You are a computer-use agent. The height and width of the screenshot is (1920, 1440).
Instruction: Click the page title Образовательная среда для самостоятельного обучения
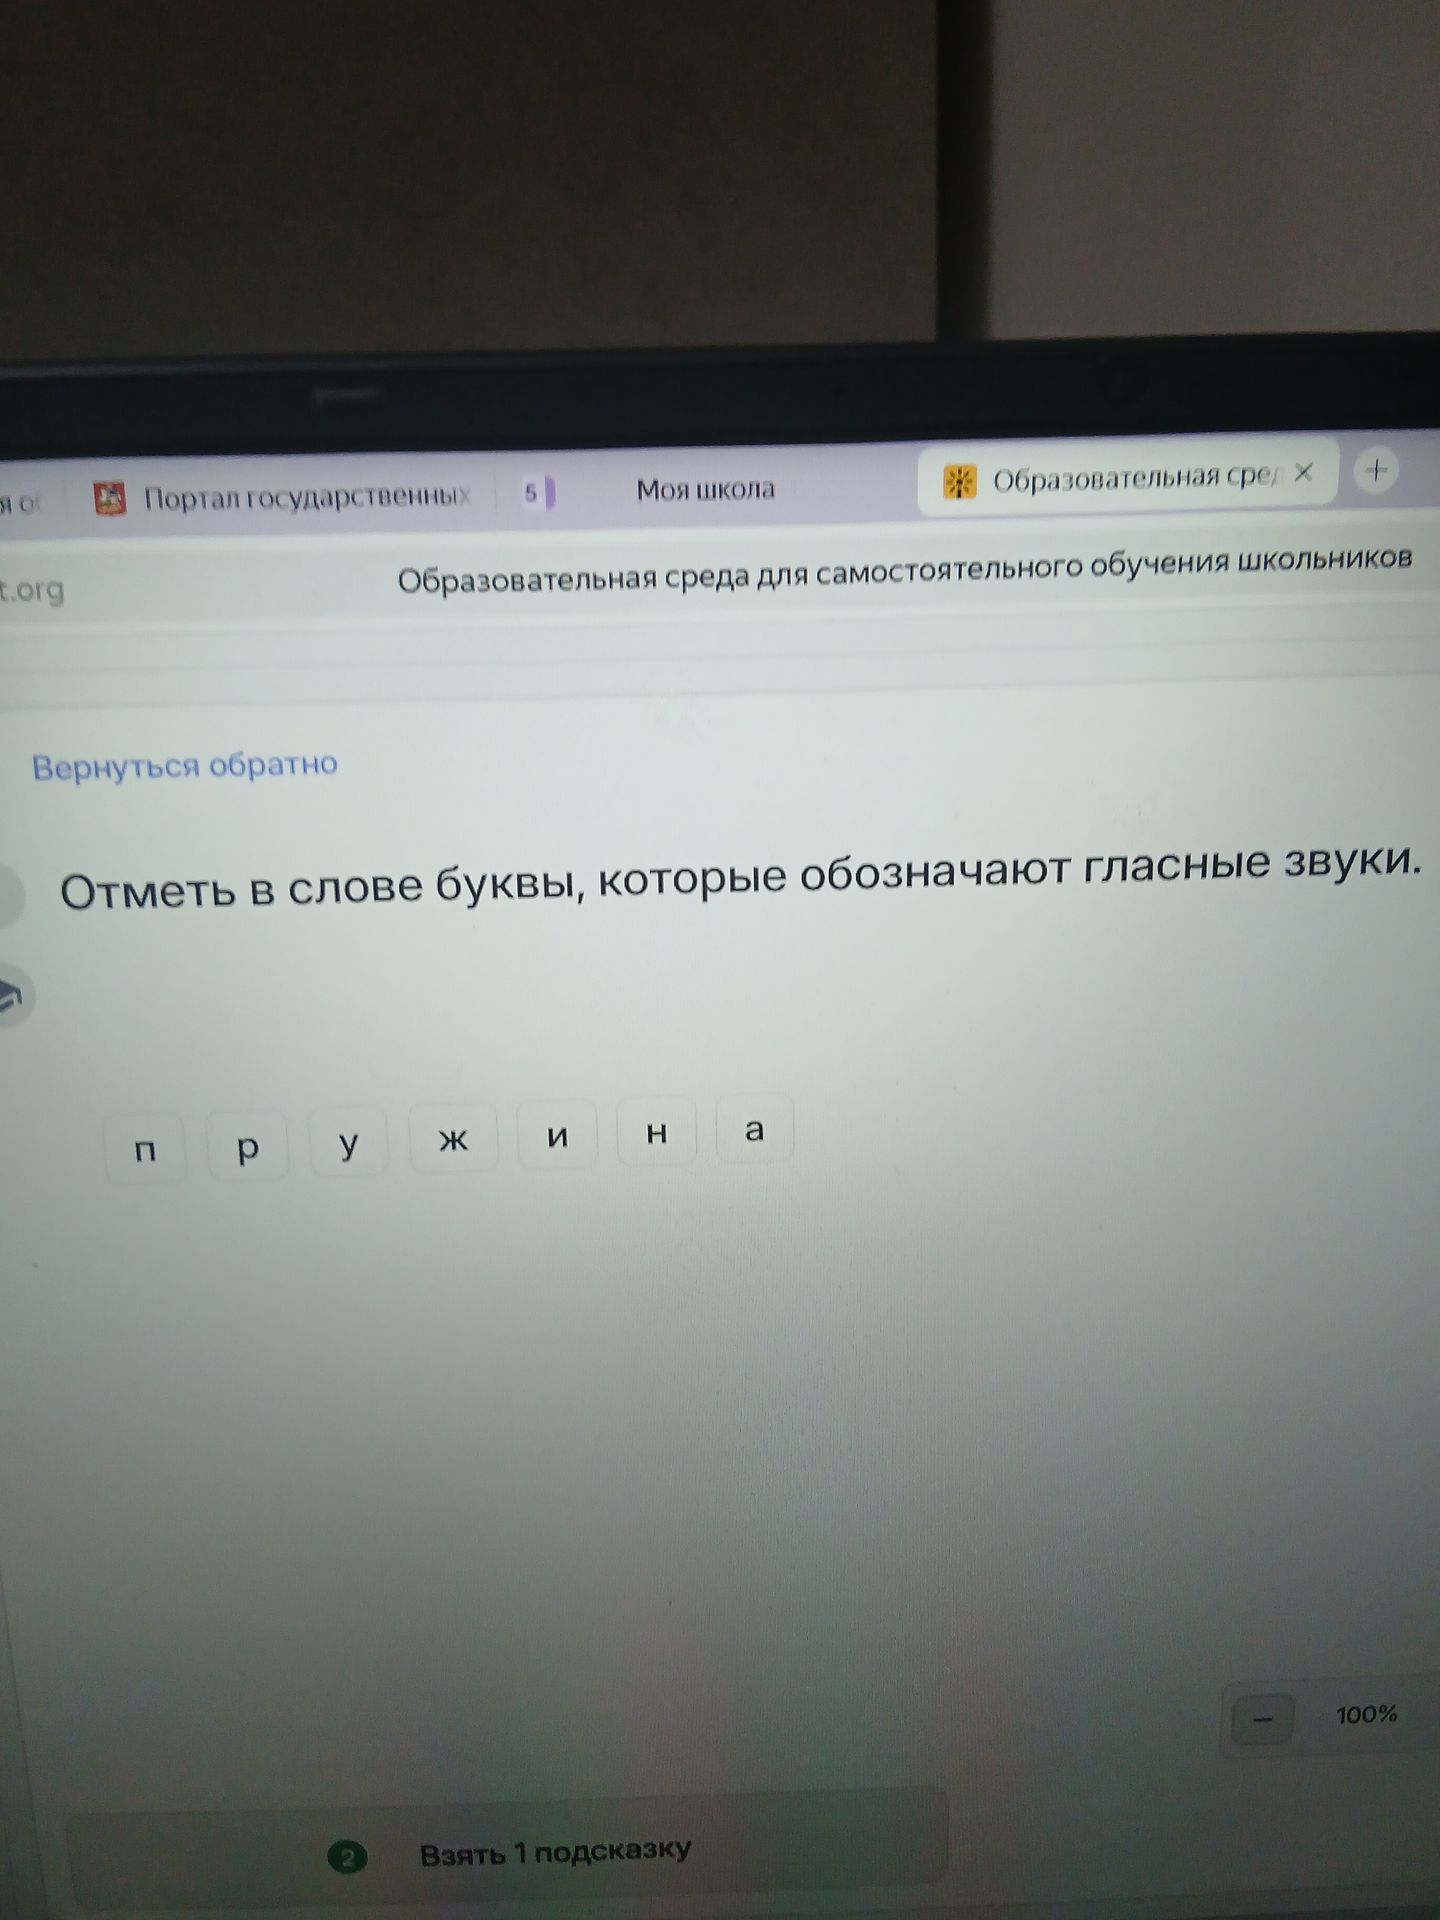coord(904,570)
